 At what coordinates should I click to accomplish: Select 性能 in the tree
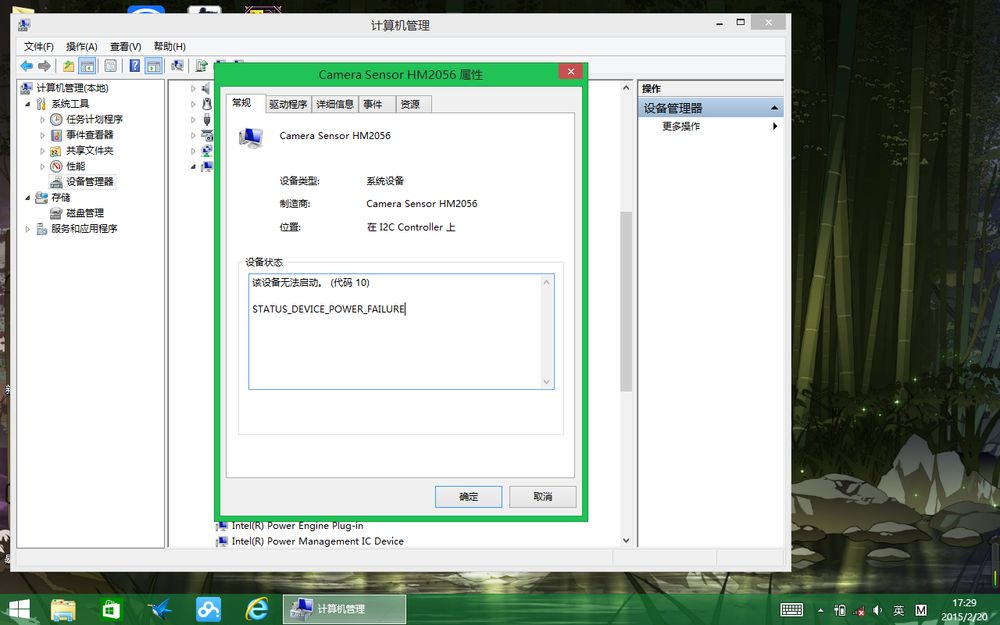coord(76,166)
